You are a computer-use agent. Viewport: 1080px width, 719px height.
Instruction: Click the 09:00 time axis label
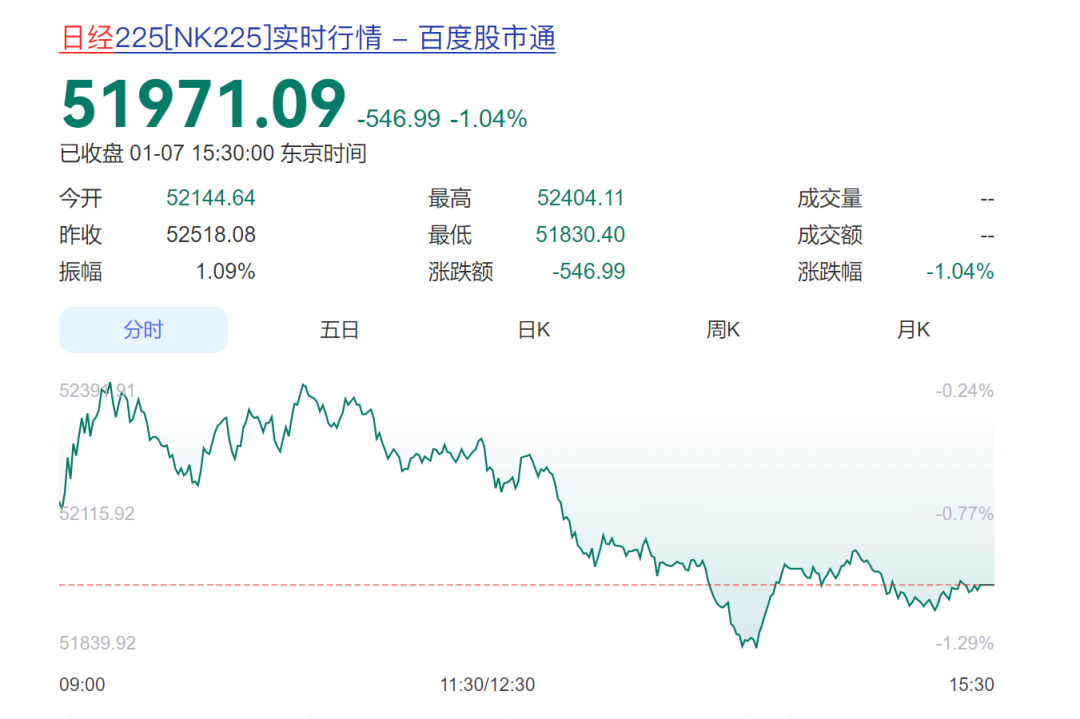(x=82, y=685)
